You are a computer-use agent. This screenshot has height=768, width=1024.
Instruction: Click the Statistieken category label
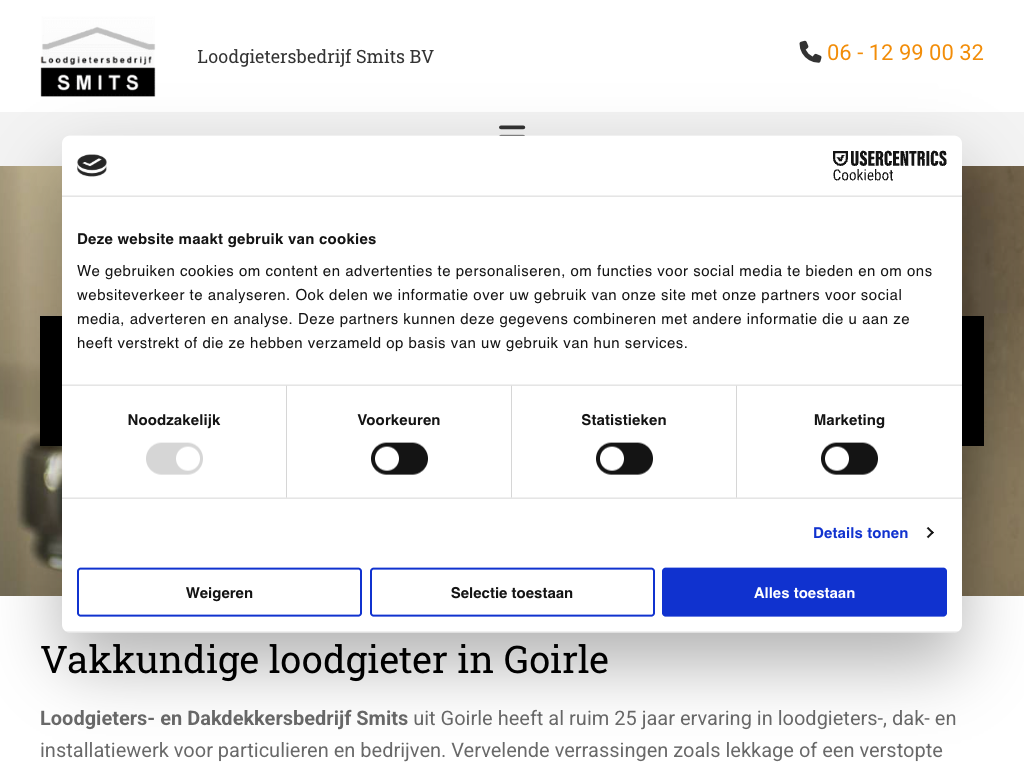pos(624,420)
